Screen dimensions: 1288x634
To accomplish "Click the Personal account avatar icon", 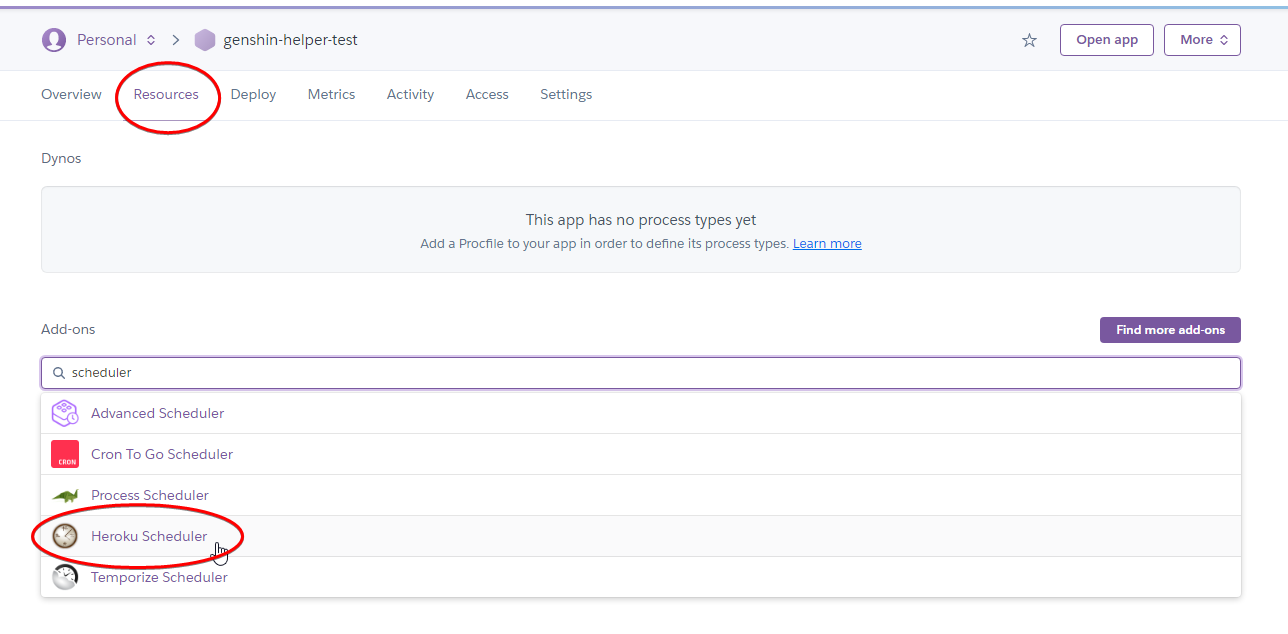I will pyautogui.click(x=53, y=40).
